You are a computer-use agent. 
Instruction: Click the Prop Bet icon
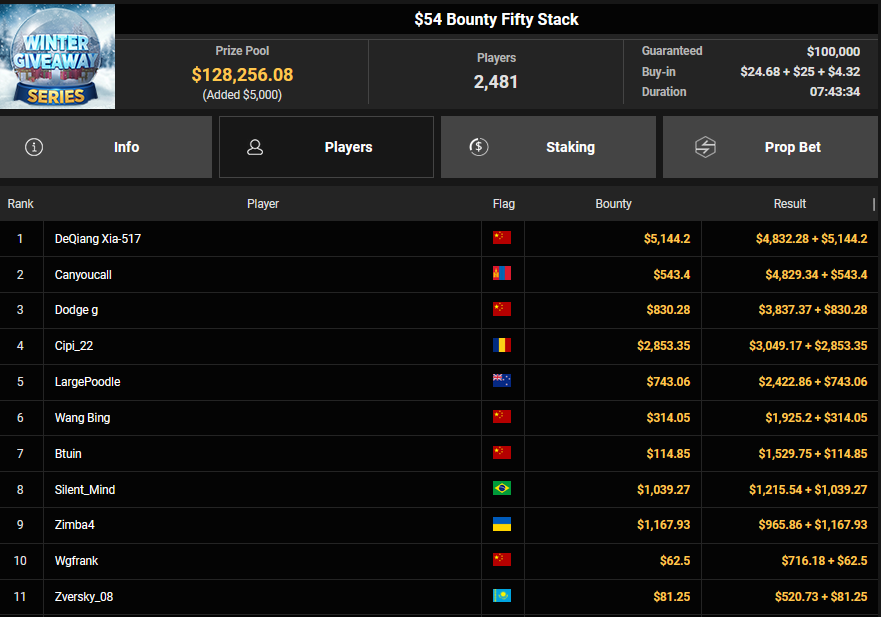click(705, 147)
